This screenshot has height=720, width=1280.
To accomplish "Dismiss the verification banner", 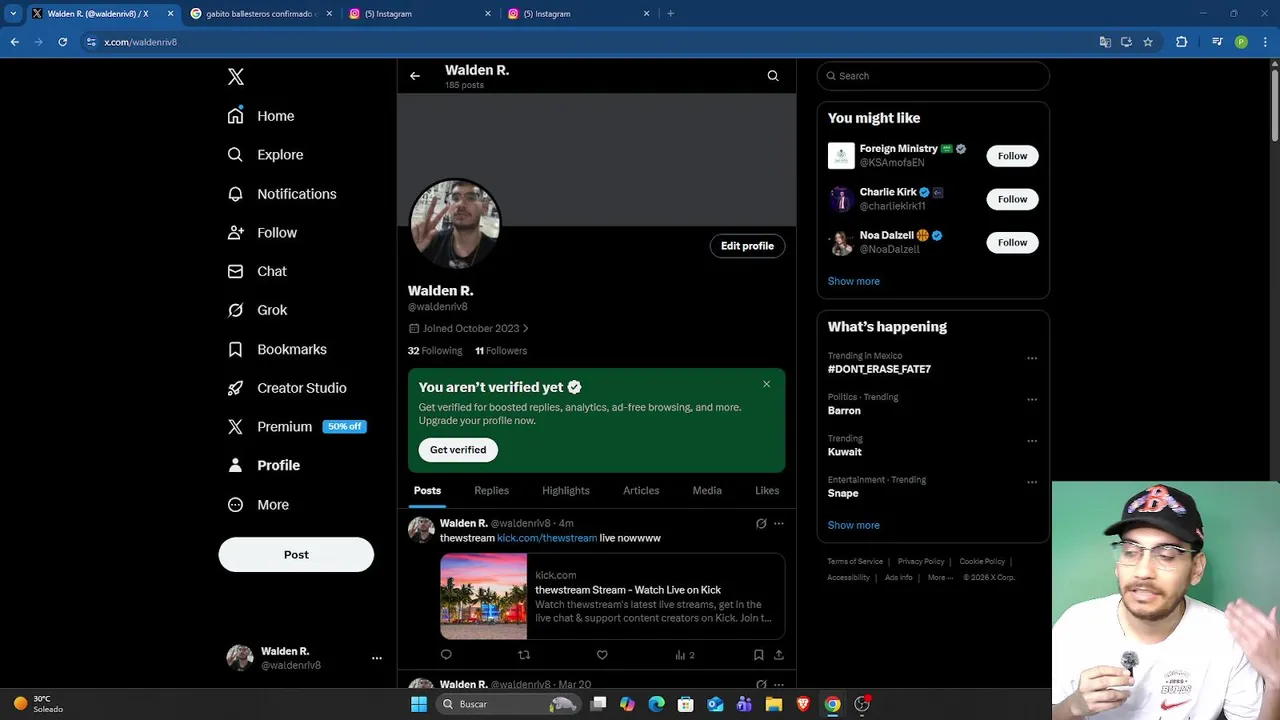I will 767,384.
